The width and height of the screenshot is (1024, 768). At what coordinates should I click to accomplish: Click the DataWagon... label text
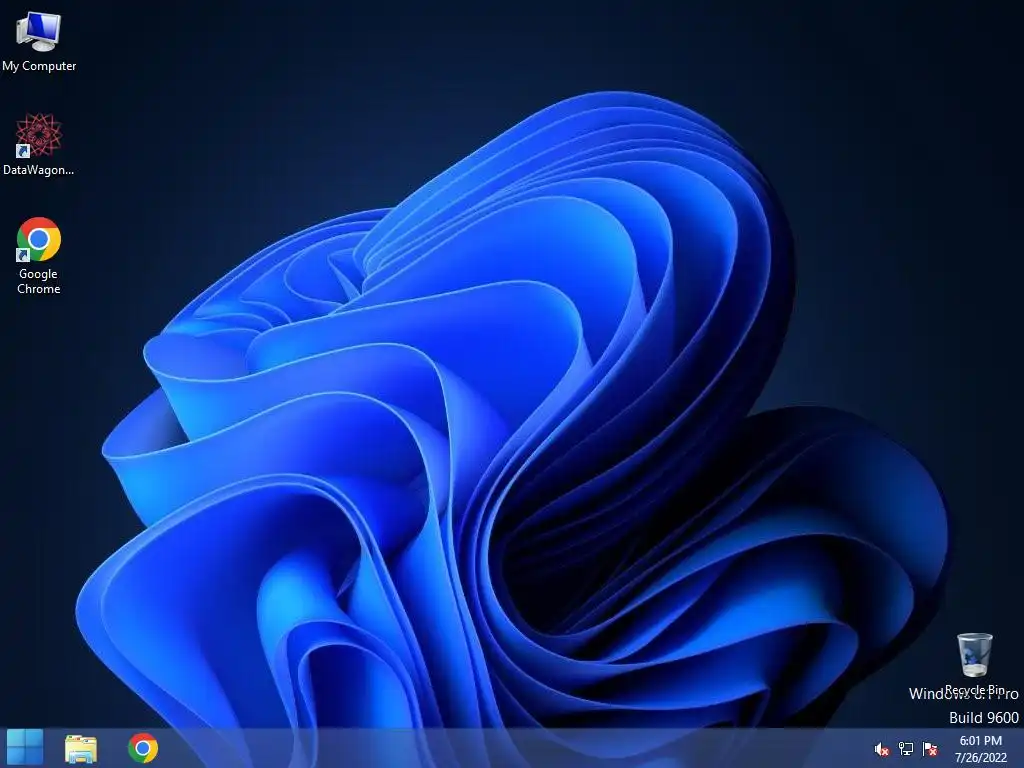(x=39, y=170)
